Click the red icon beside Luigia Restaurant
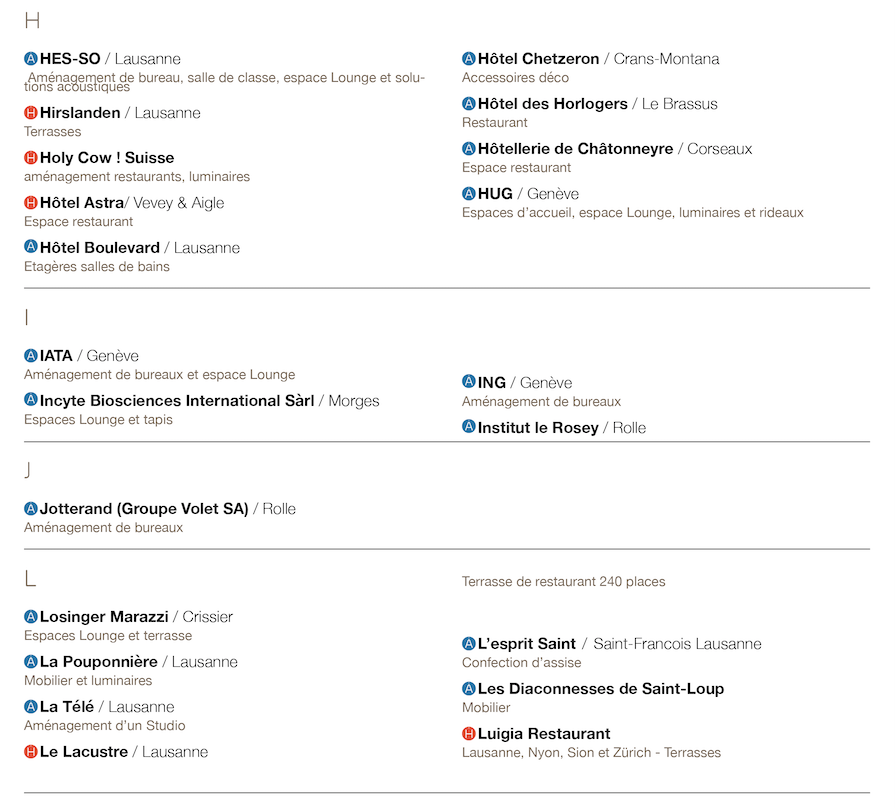 (469, 733)
